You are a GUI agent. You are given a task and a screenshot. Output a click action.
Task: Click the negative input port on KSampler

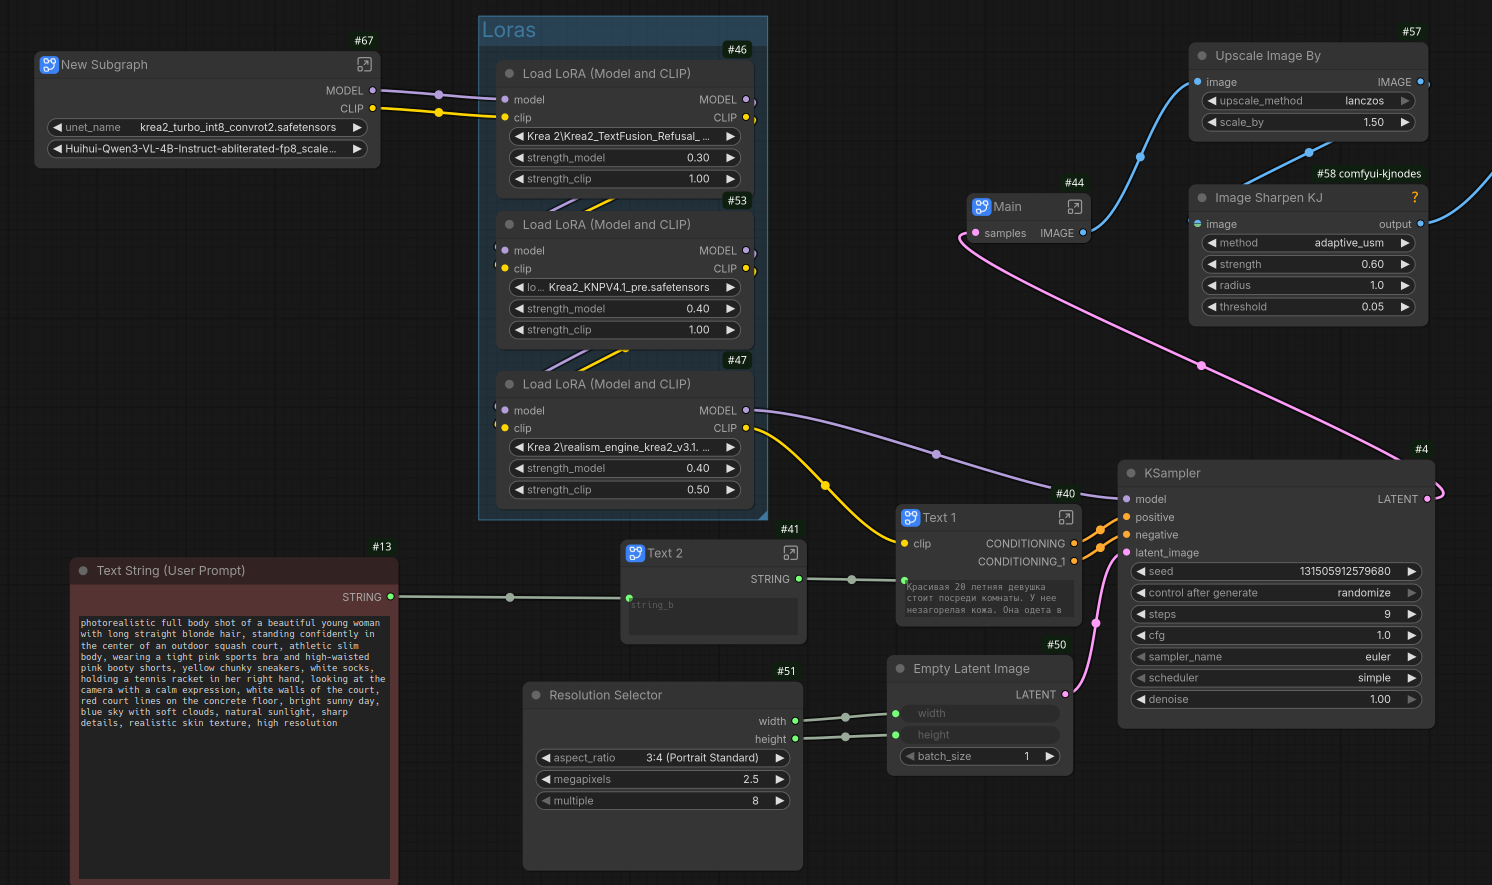tap(1127, 535)
